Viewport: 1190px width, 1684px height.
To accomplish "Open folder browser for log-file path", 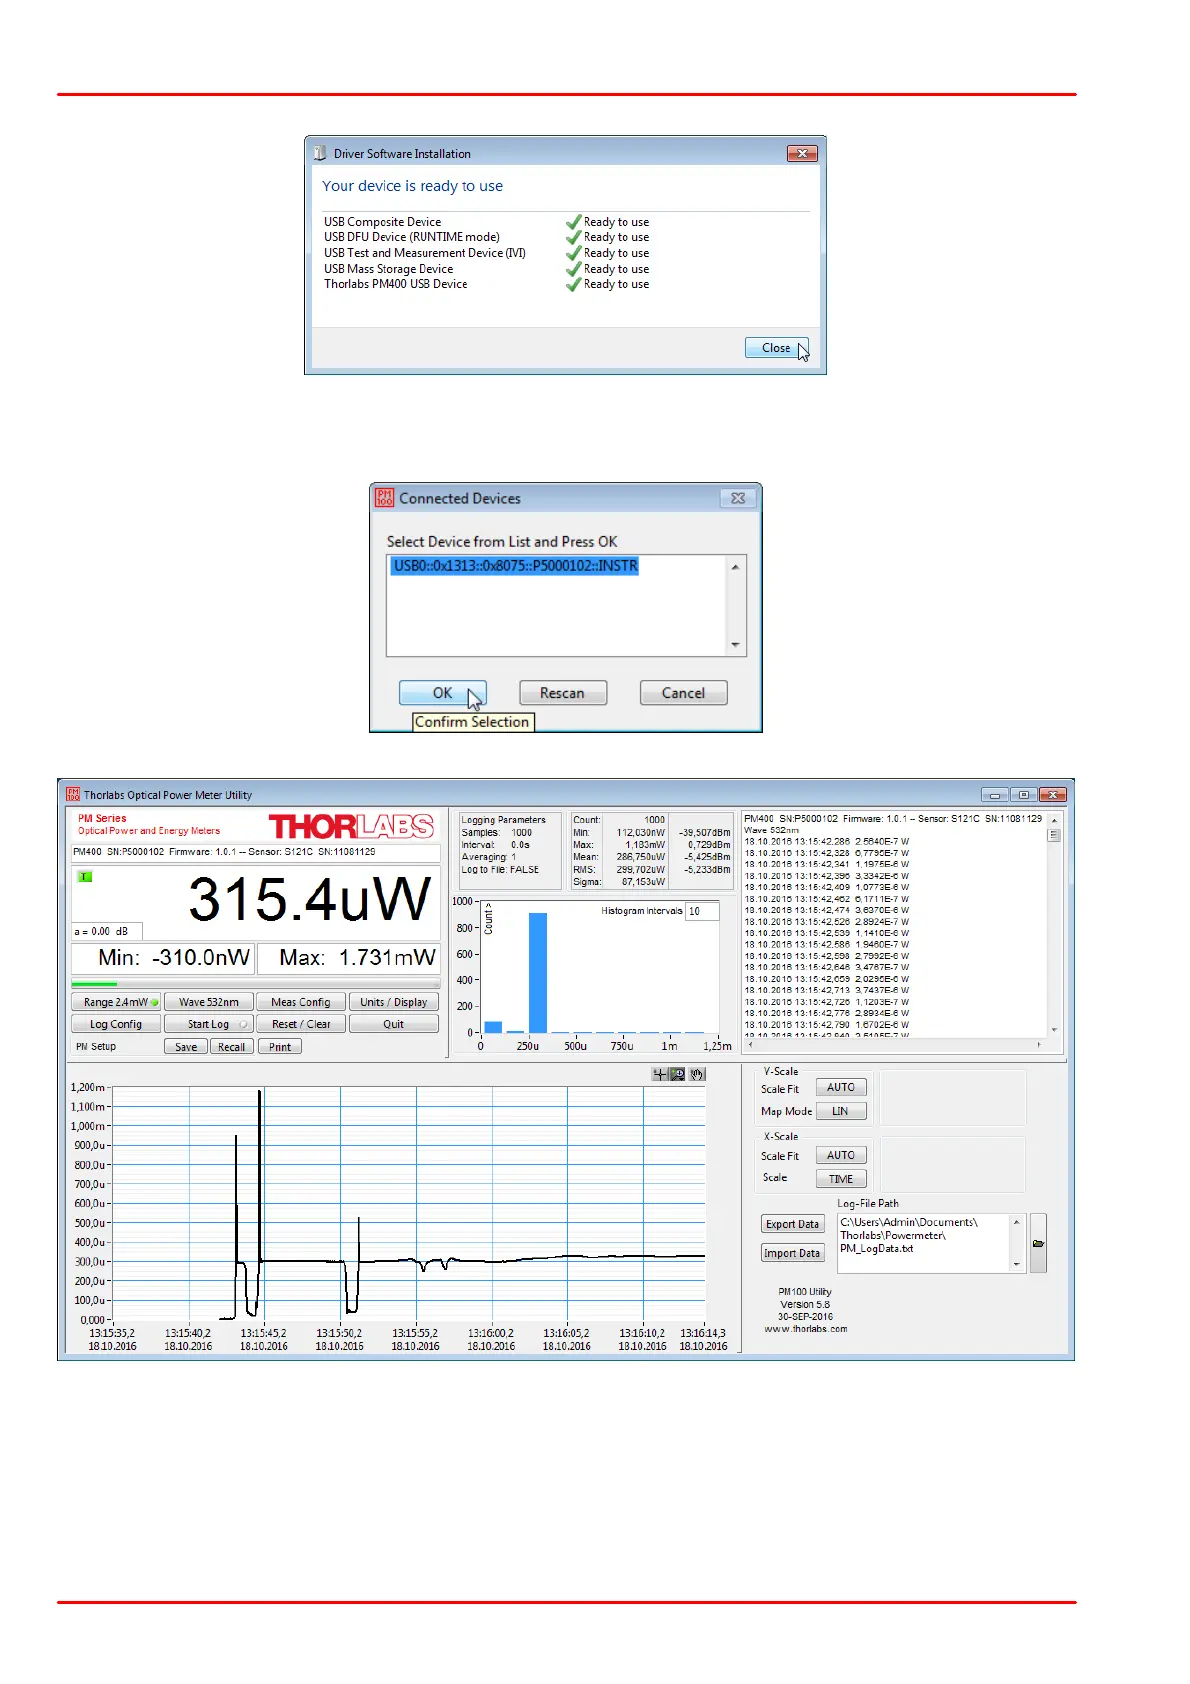I will [x=1038, y=1243].
